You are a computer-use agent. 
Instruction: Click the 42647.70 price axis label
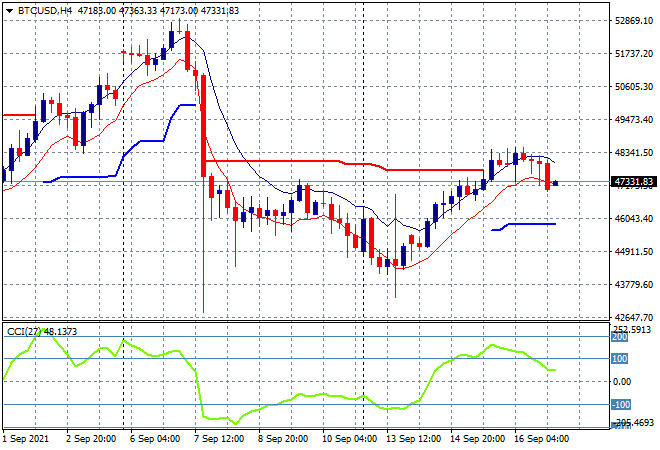(x=632, y=317)
